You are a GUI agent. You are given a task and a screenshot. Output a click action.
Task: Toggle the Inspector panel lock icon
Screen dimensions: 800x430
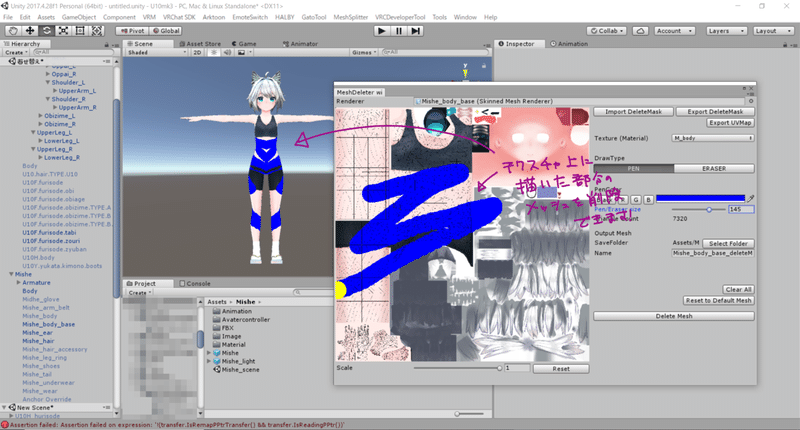785,44
